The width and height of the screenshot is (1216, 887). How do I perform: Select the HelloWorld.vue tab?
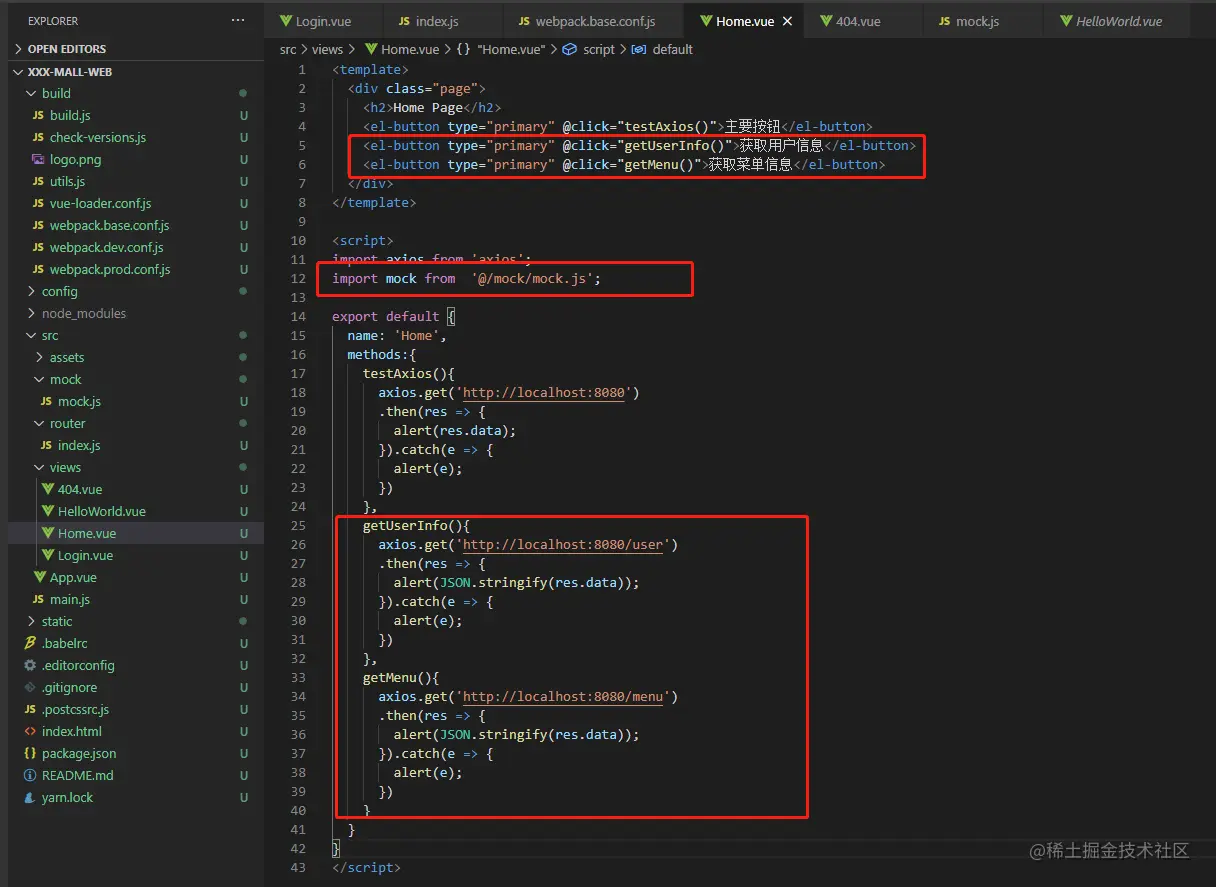coord(1118,21)
